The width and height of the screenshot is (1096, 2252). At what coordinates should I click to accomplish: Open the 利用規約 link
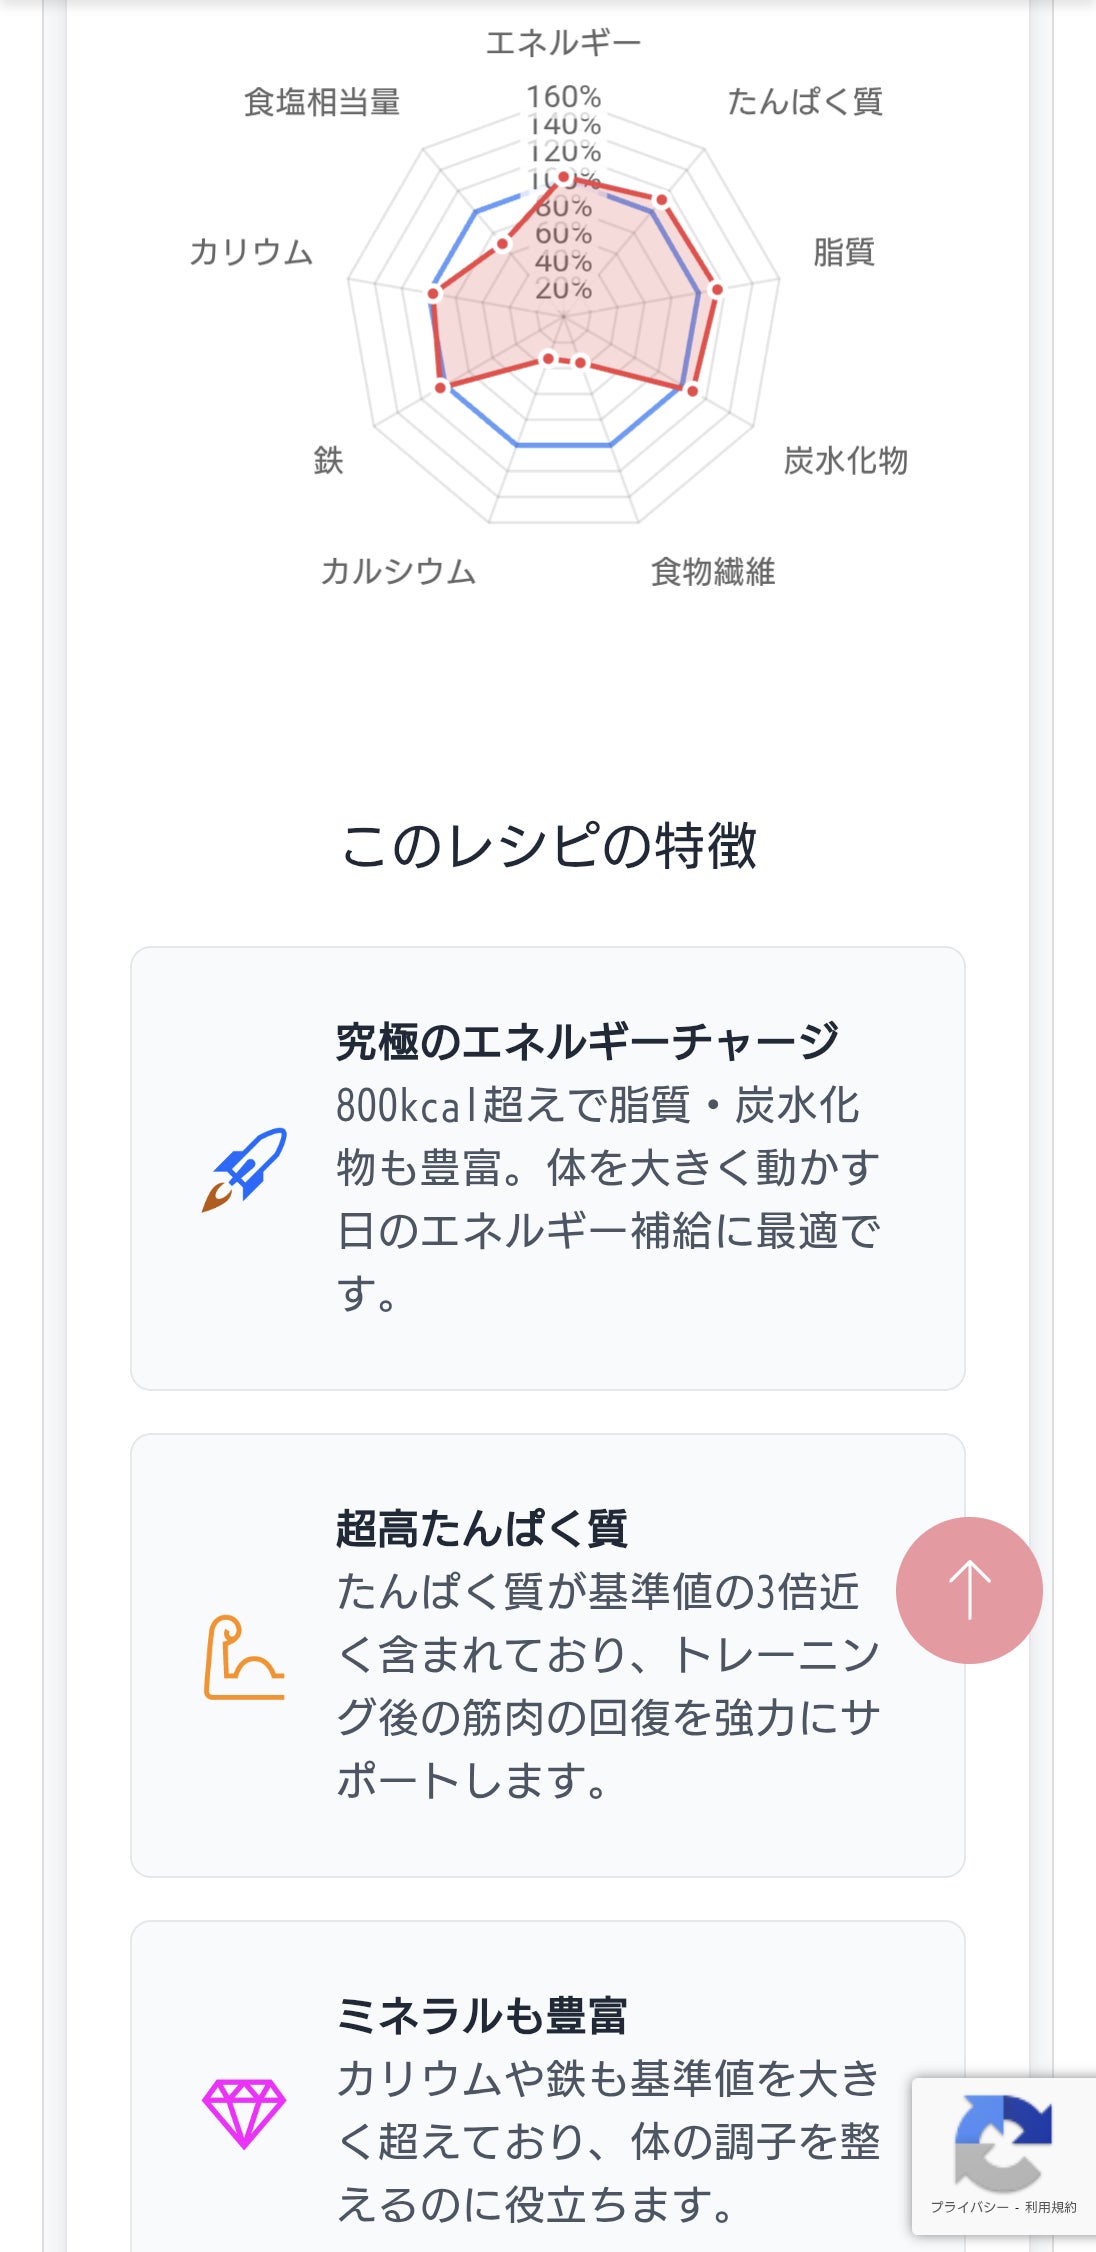pos(1050,2207)
